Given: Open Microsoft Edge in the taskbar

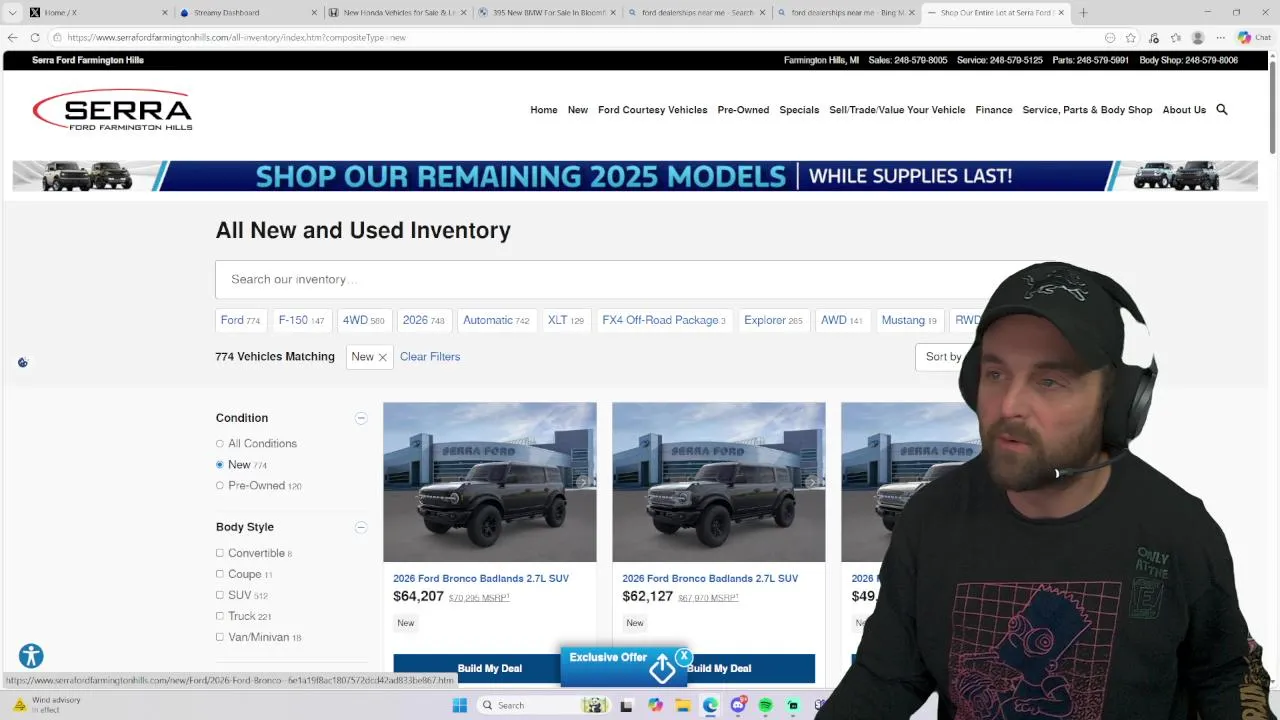Looking at the screenshot, I should [x=710, y=705].
